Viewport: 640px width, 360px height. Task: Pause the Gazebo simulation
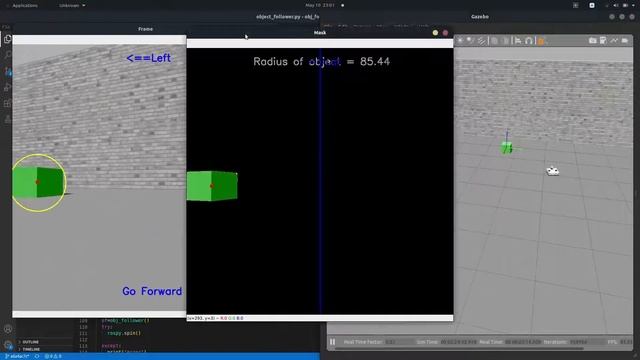pos(332,342)
